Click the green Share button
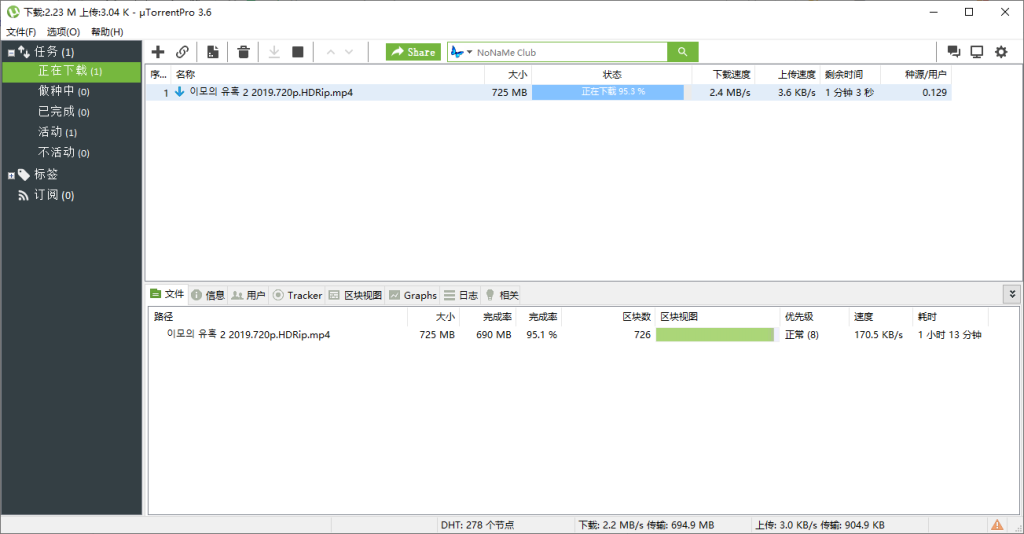Screen dimensions: 1024x534 (413, 52)
